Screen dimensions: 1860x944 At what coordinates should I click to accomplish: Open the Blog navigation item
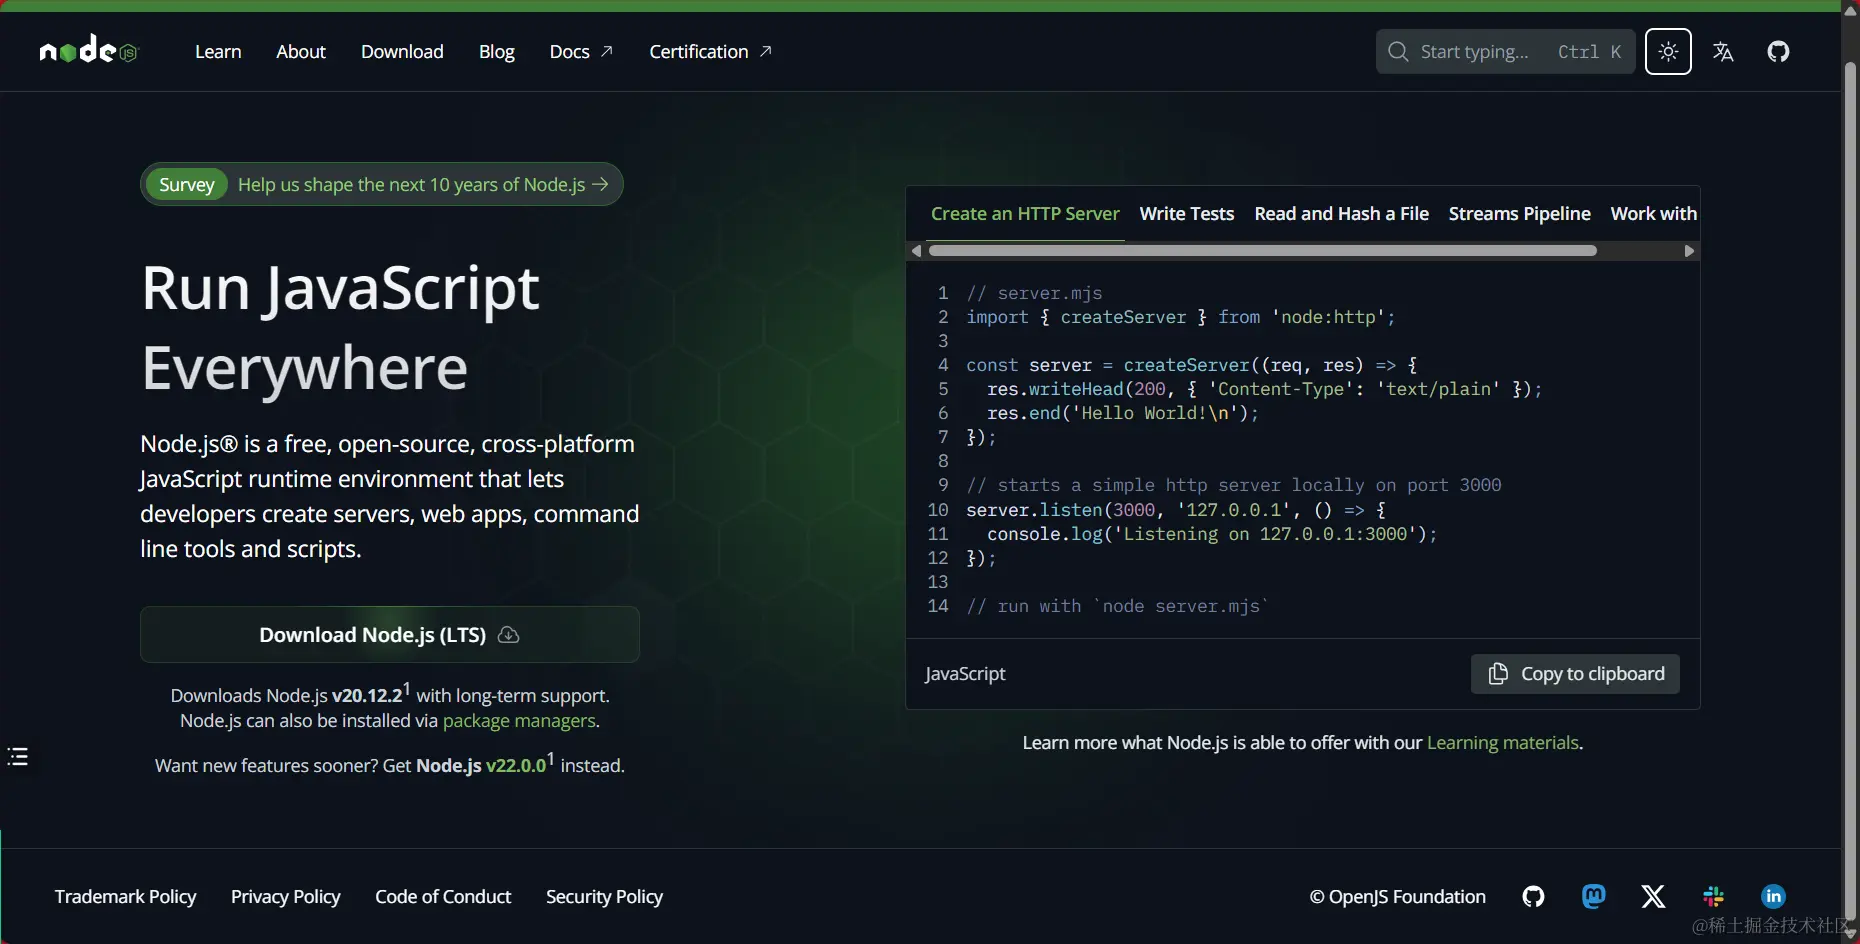496,52
